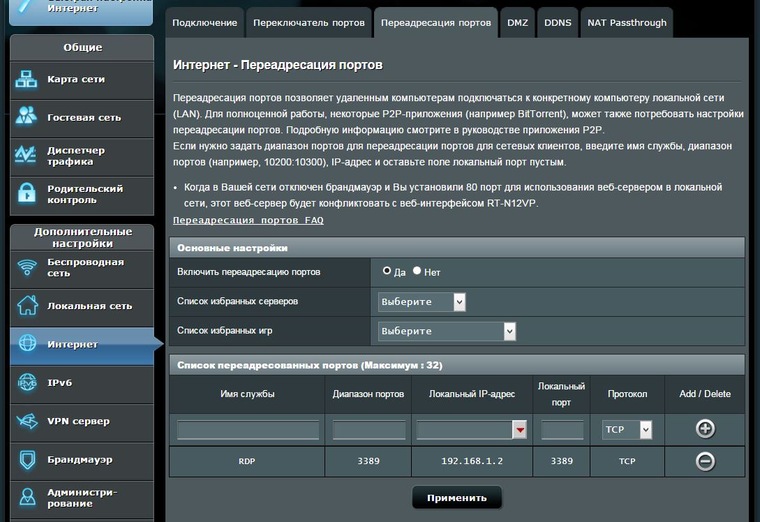Viewport: 760px width, 522px height.
Task: Click the Общие sidebar group header
Action: (x=82, y=47)
